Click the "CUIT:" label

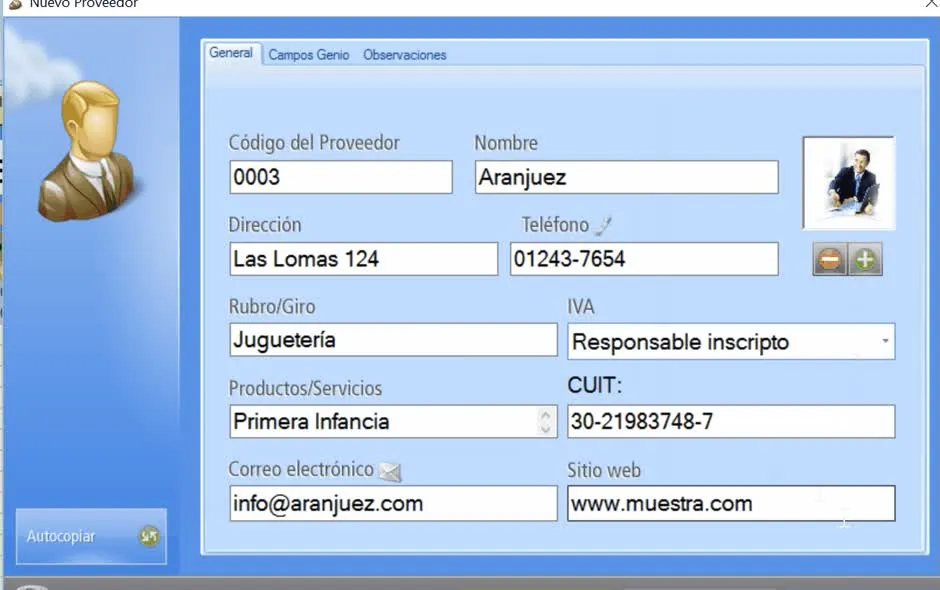pyautogui.click(x=595, y=385)
